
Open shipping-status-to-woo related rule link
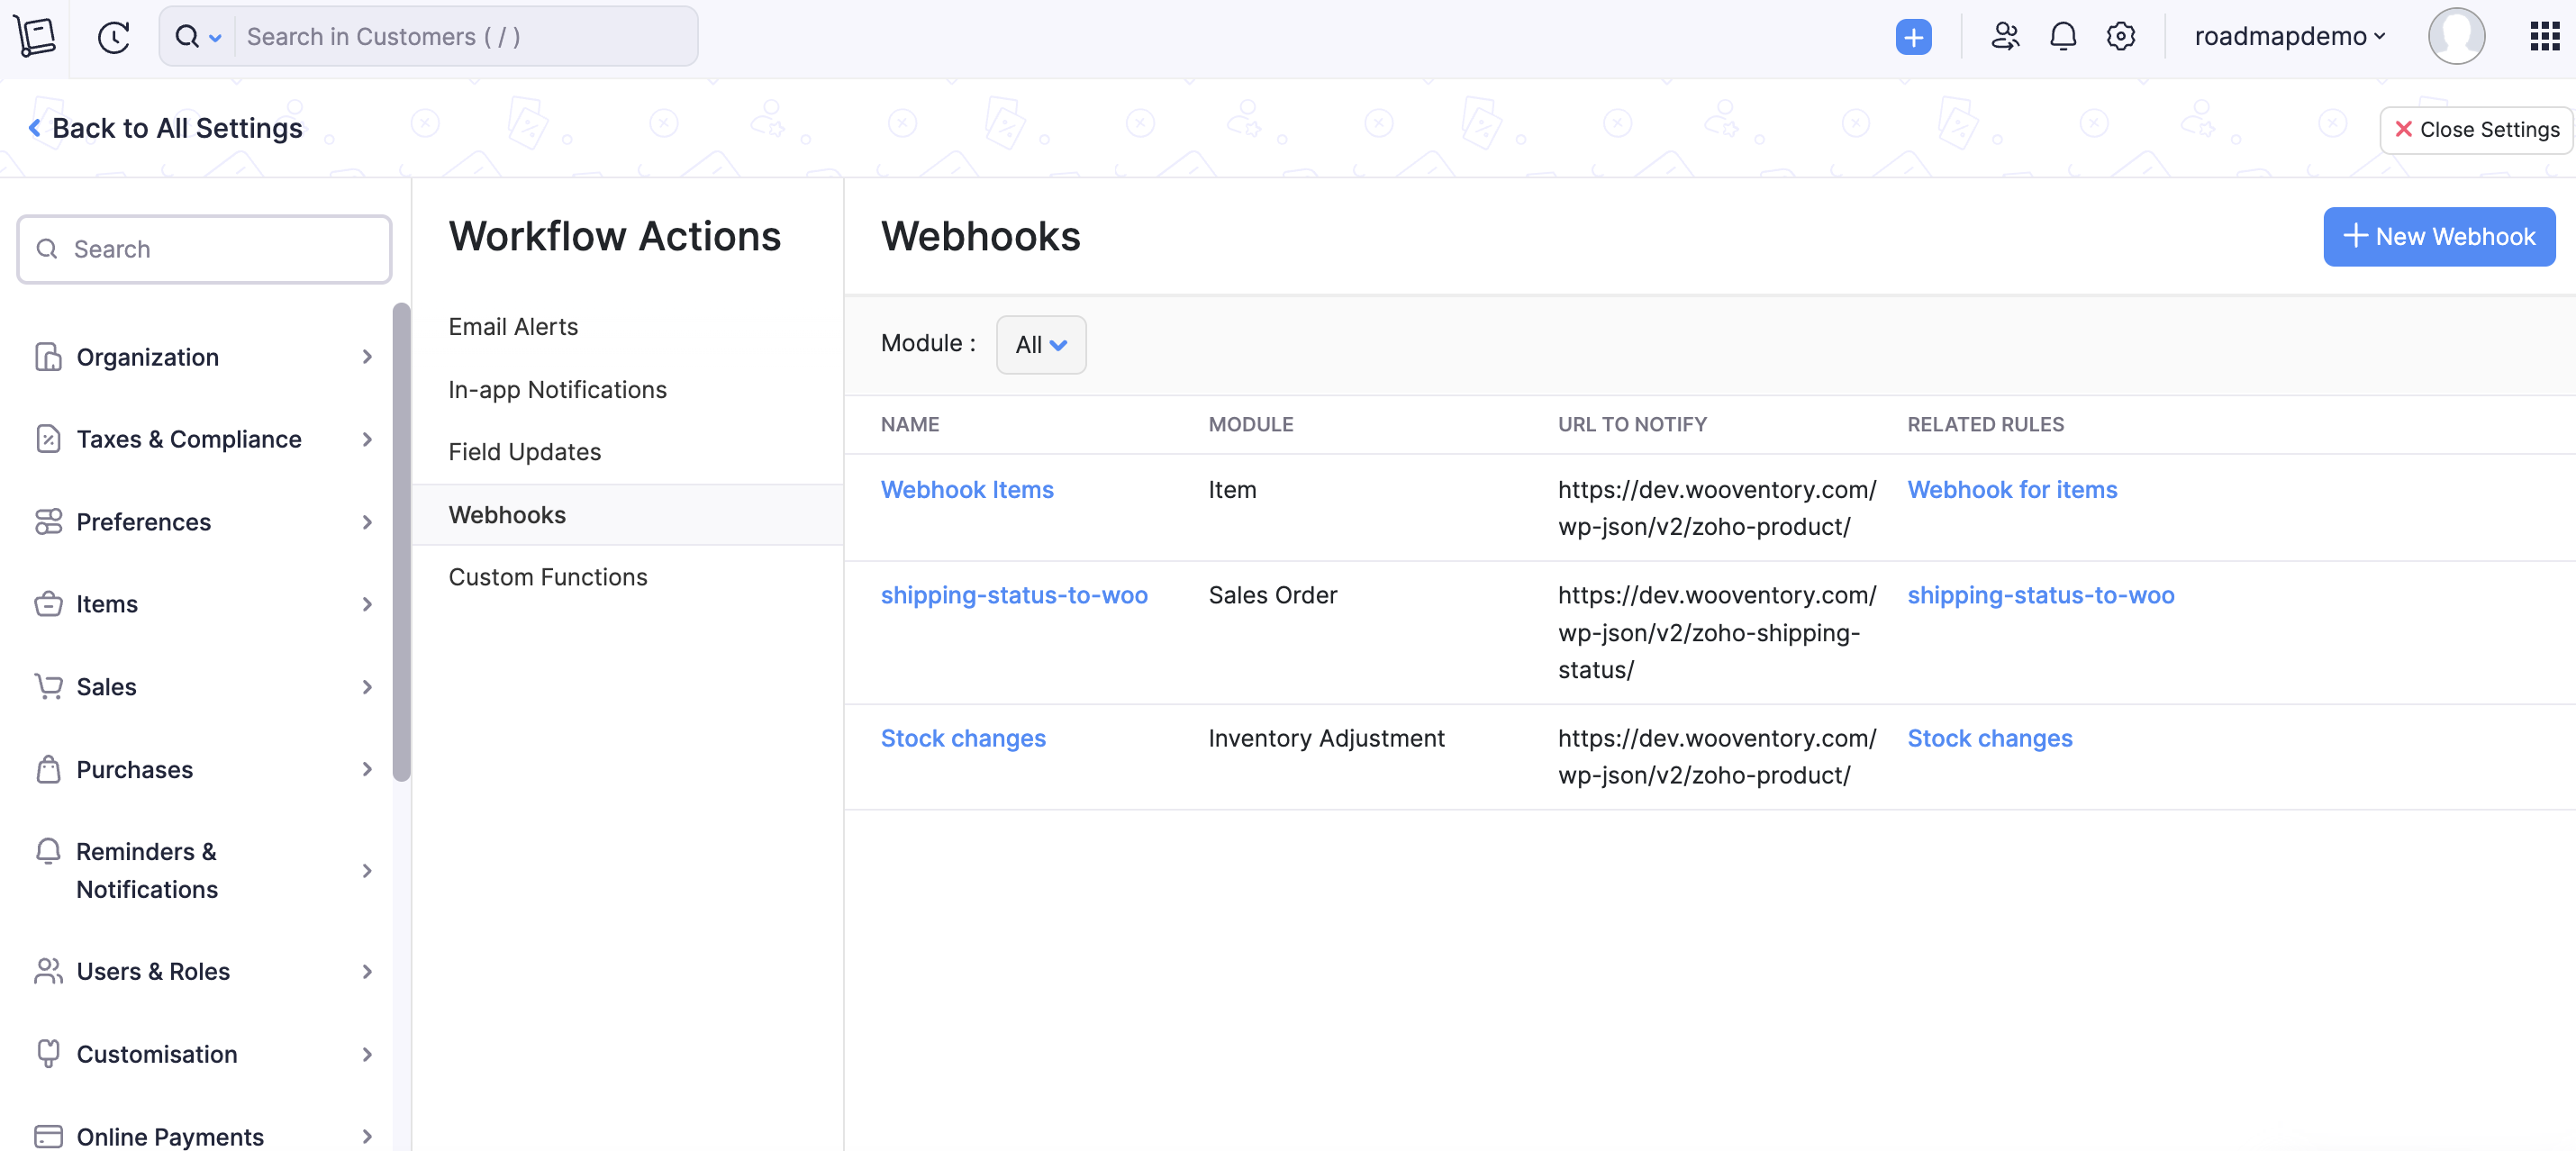point(2040,595)
